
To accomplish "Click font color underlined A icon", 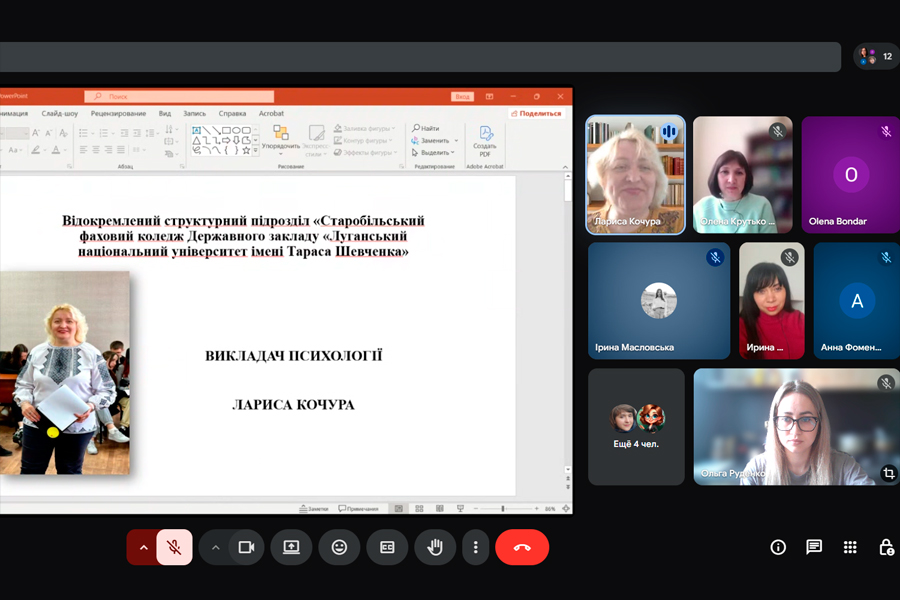I will pyautogui.click(x=56, y=150).
